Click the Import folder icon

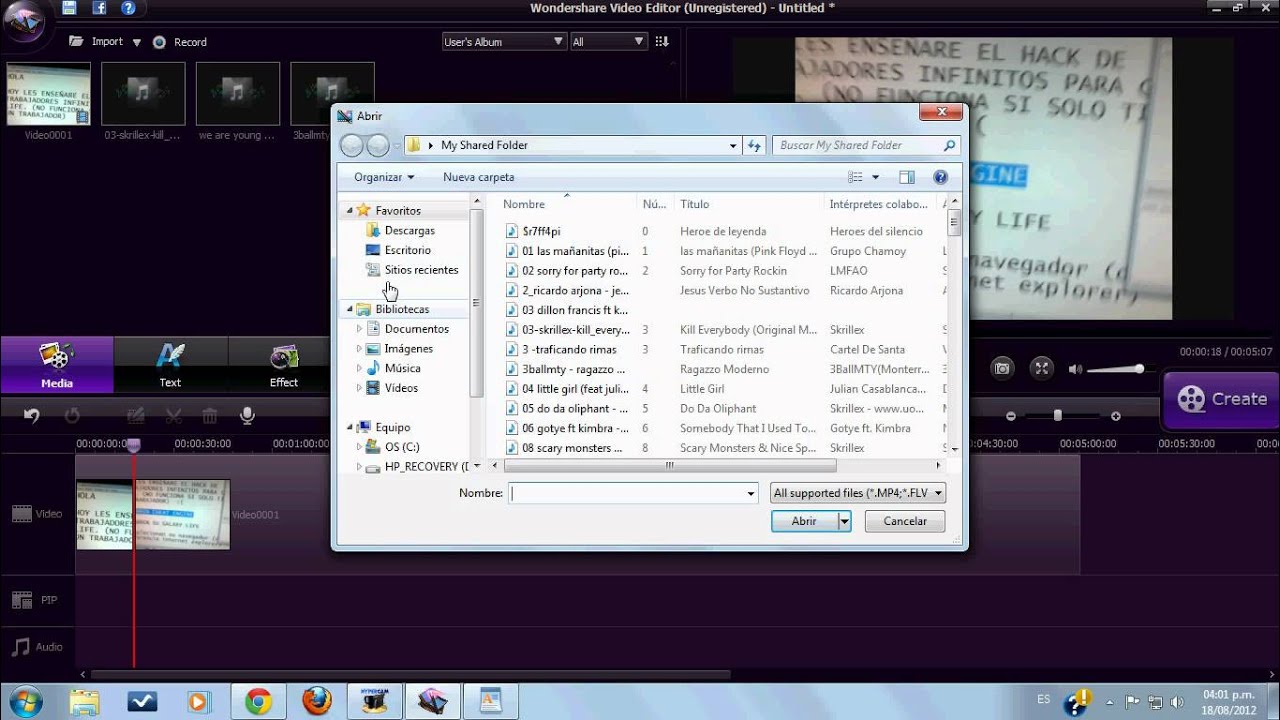tap(76, 41)
